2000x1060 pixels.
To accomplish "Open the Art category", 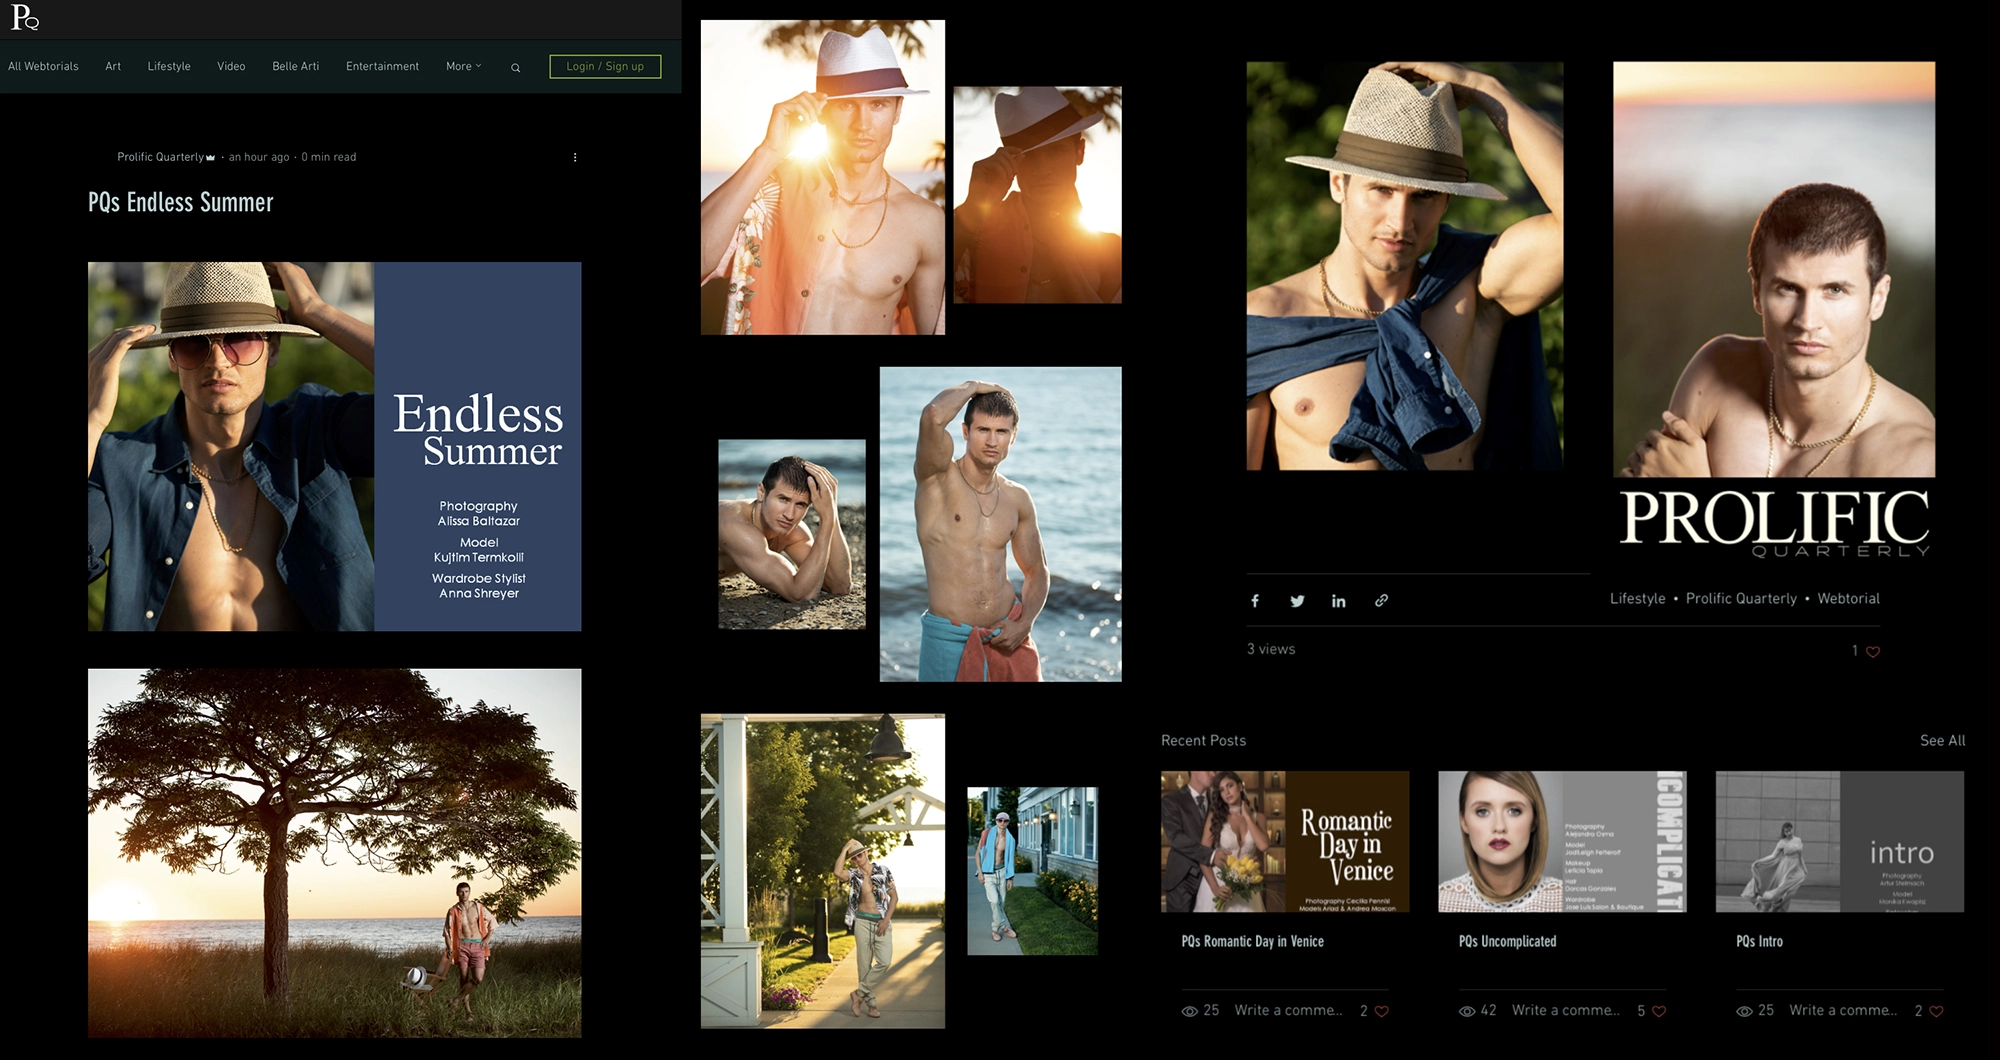I will pyautogui.click(x=113, y=67).
